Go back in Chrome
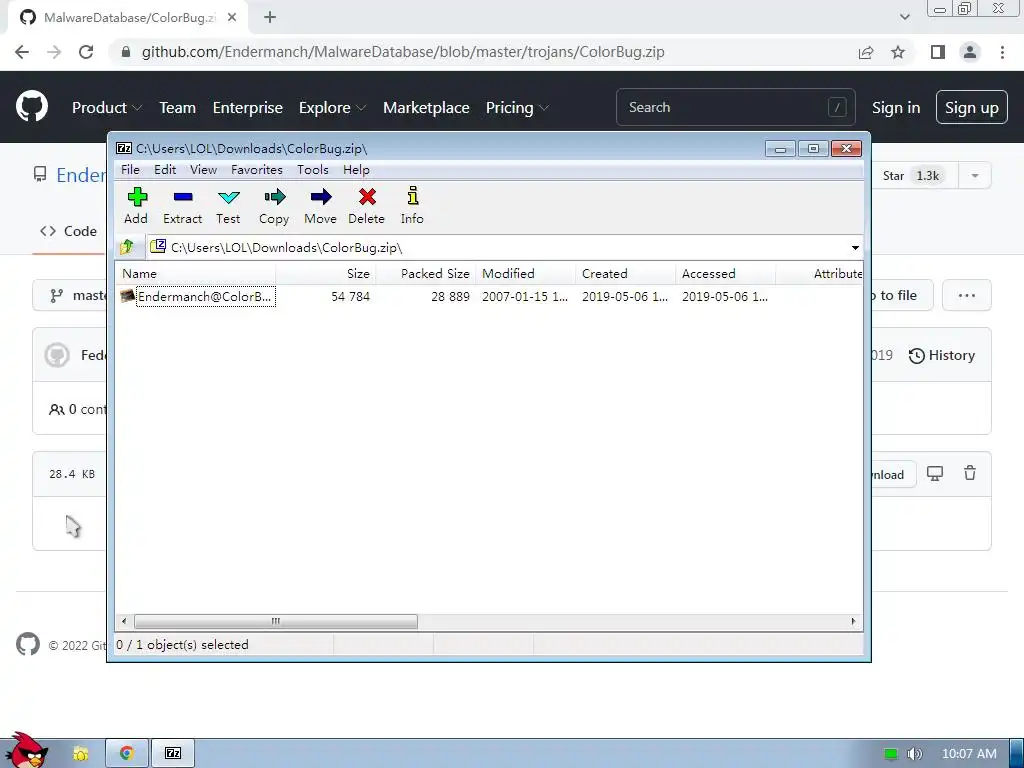1024x768 pixels. pos(22,52)
